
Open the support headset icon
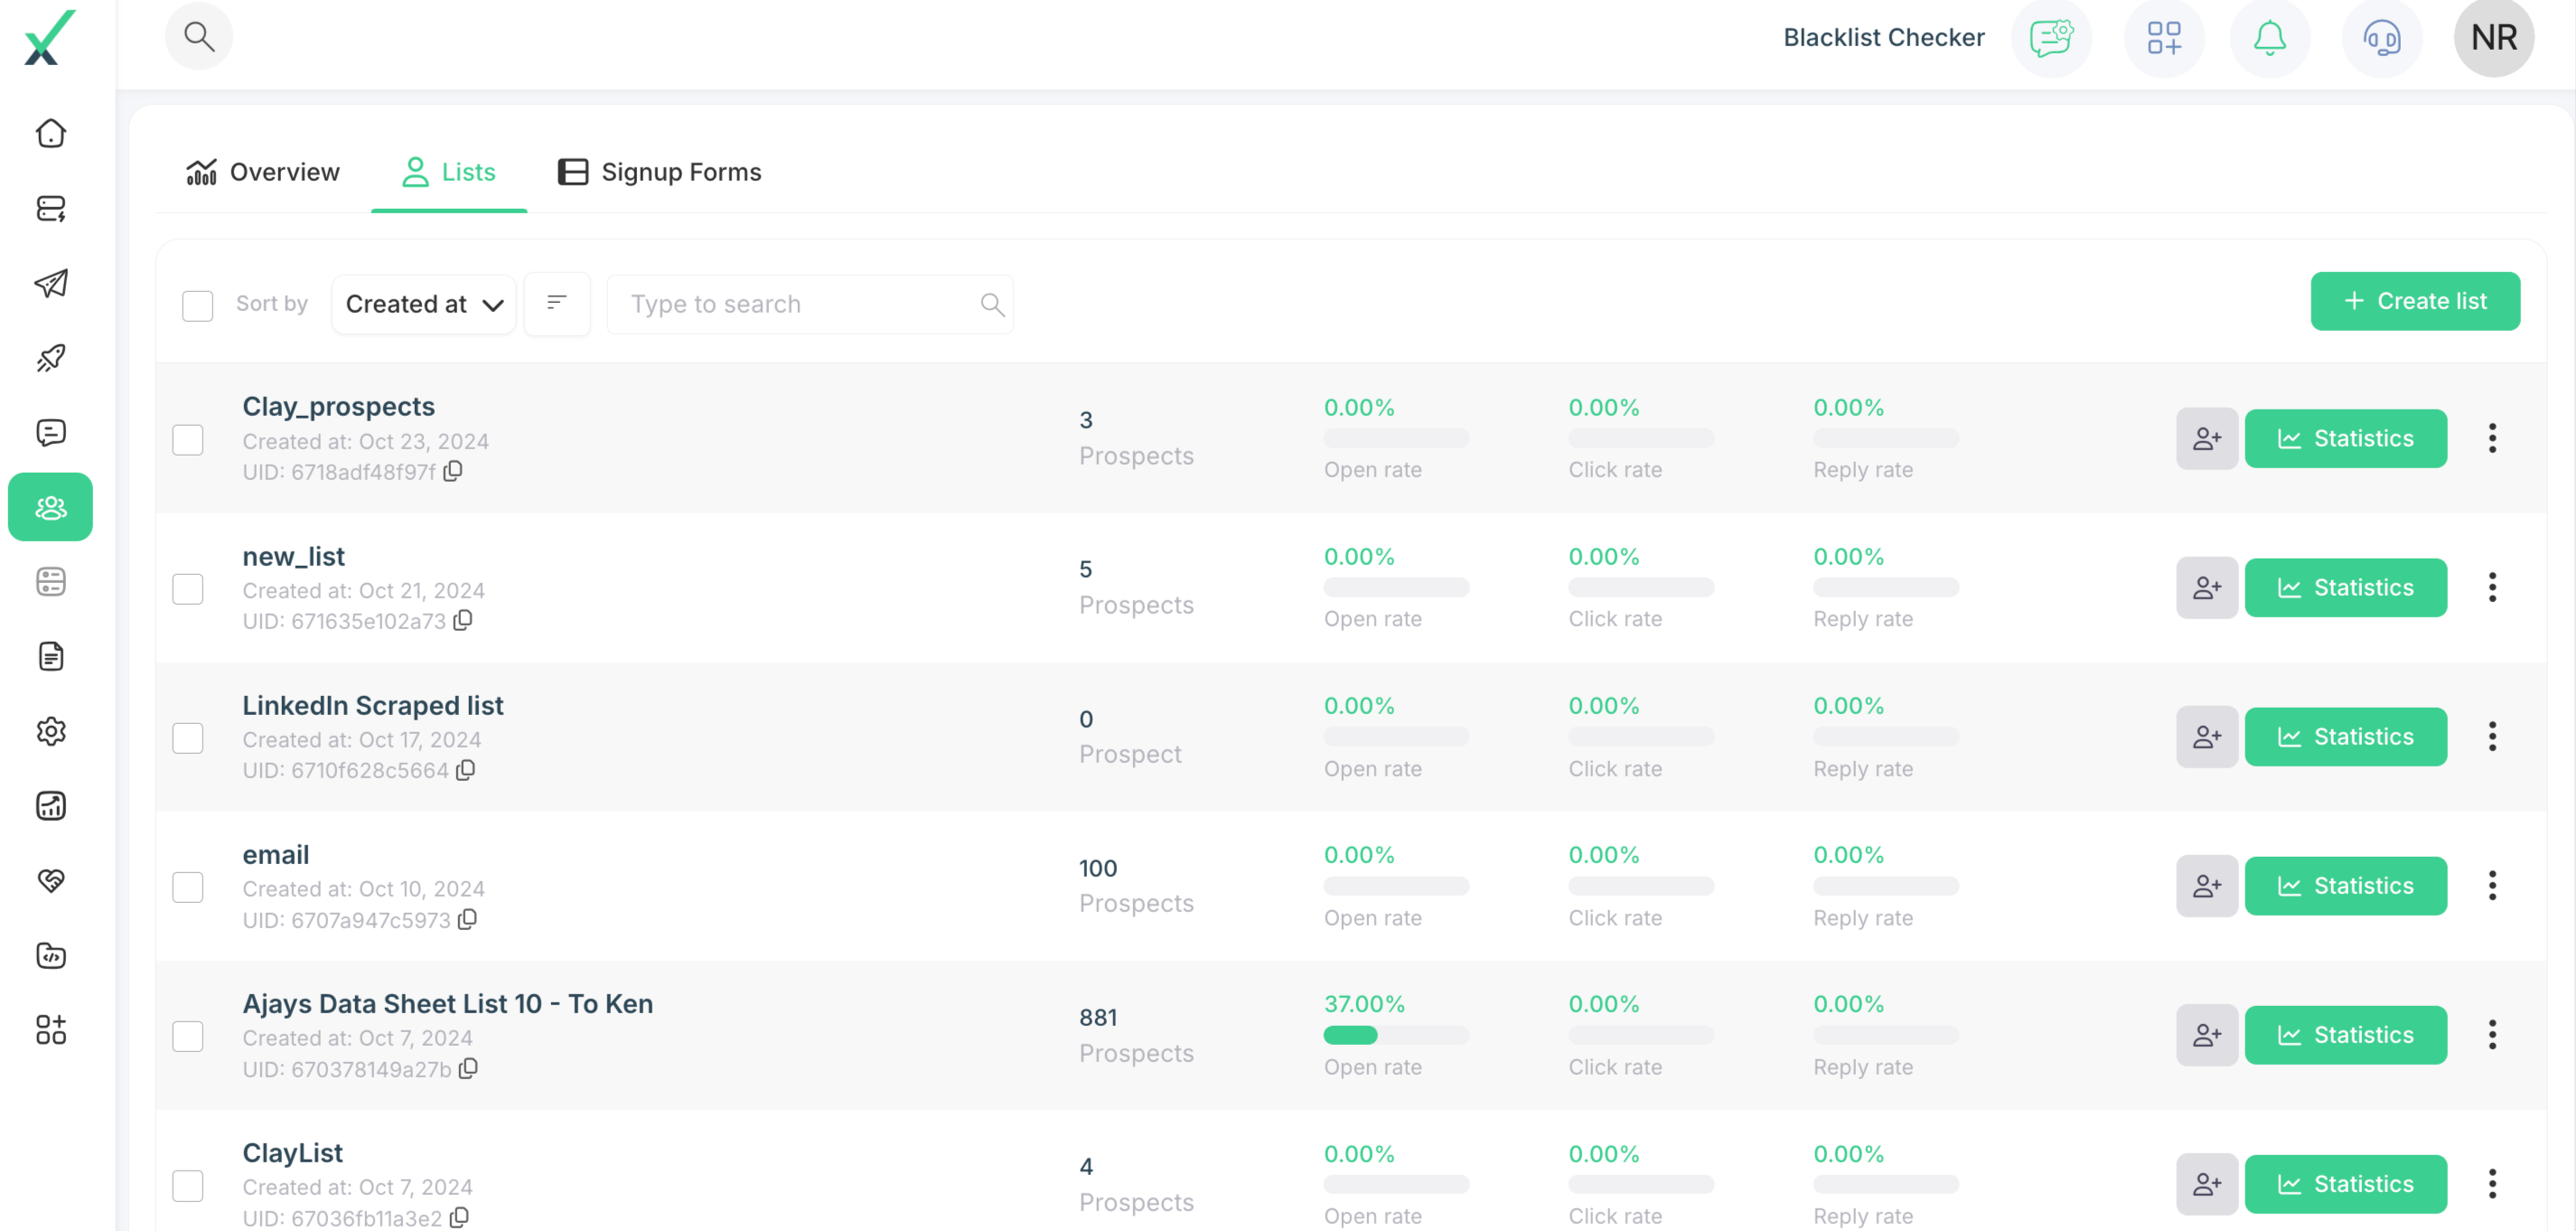(2381, 38)
